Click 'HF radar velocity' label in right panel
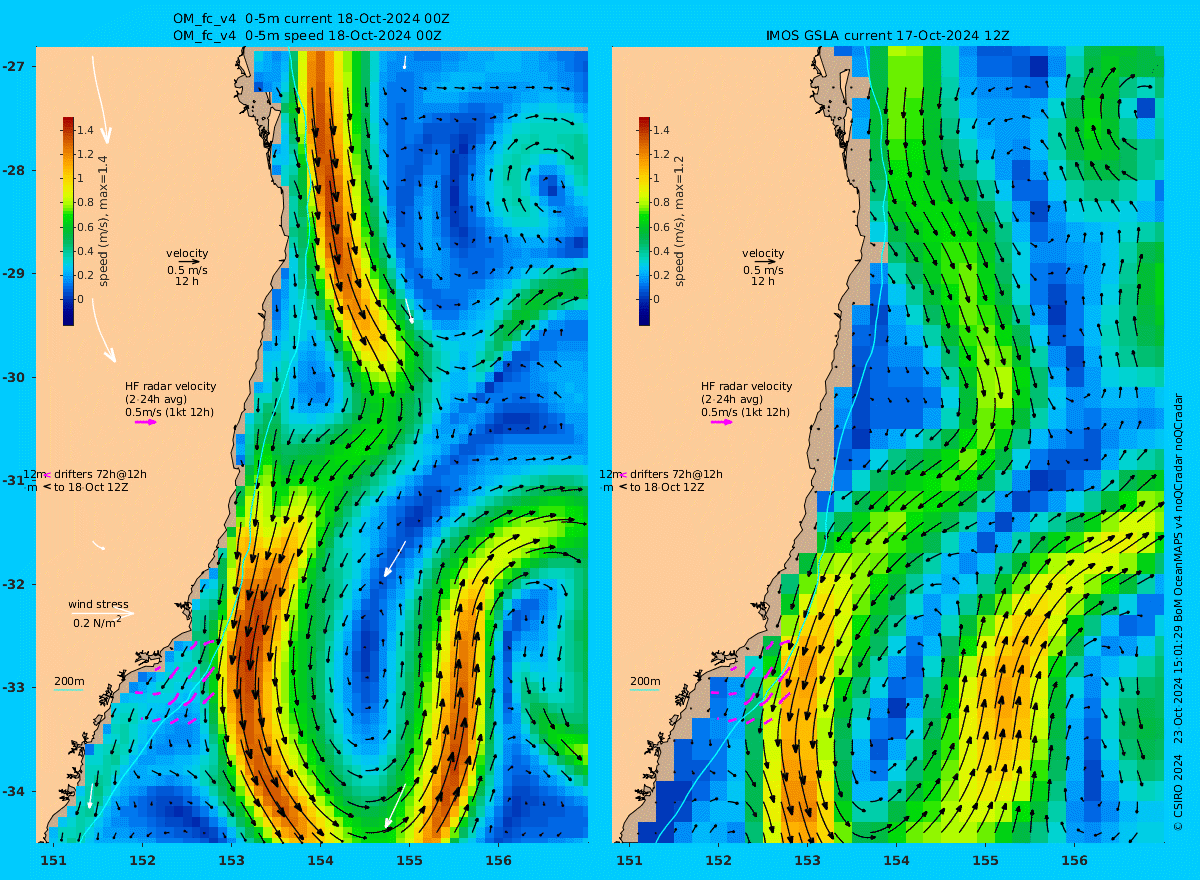Viewport: 1200px width, 880px height. pos(746,386)
